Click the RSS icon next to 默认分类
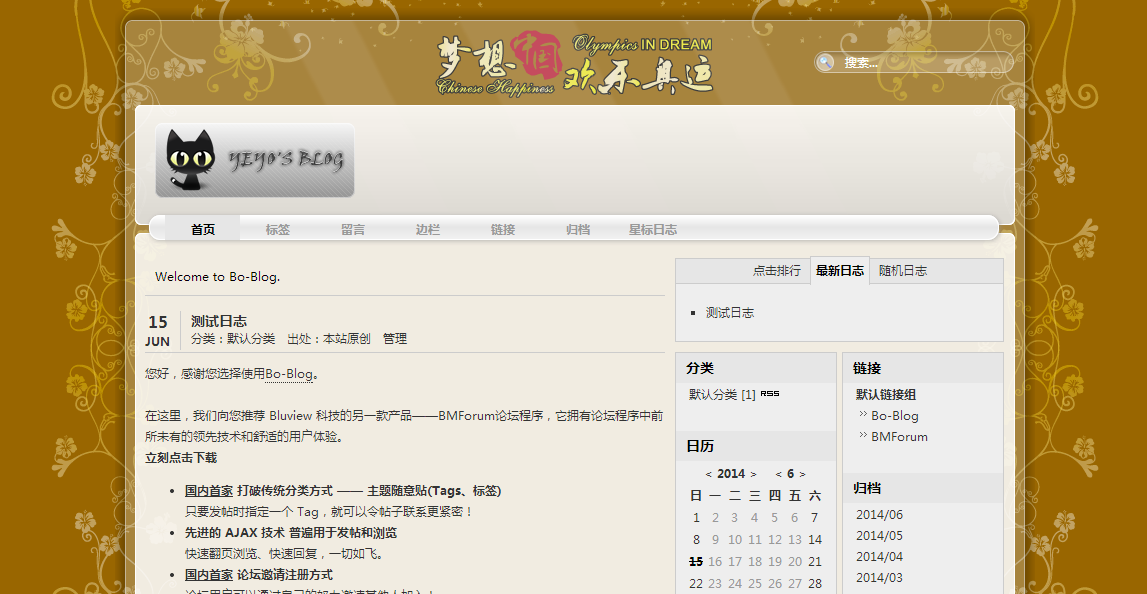The image size is (1147, 594). tap(770, 394)
